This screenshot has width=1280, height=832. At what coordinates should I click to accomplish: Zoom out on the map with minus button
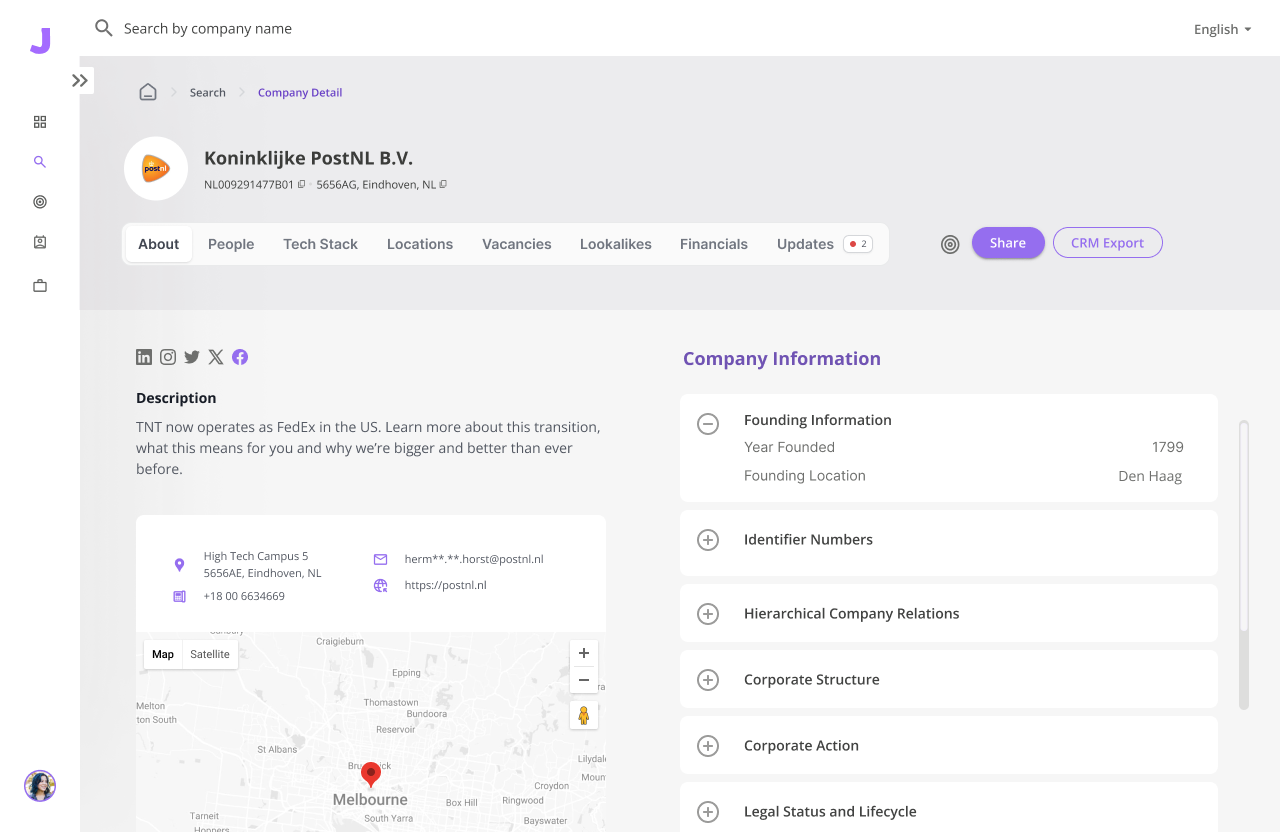[x=584, y=681]
